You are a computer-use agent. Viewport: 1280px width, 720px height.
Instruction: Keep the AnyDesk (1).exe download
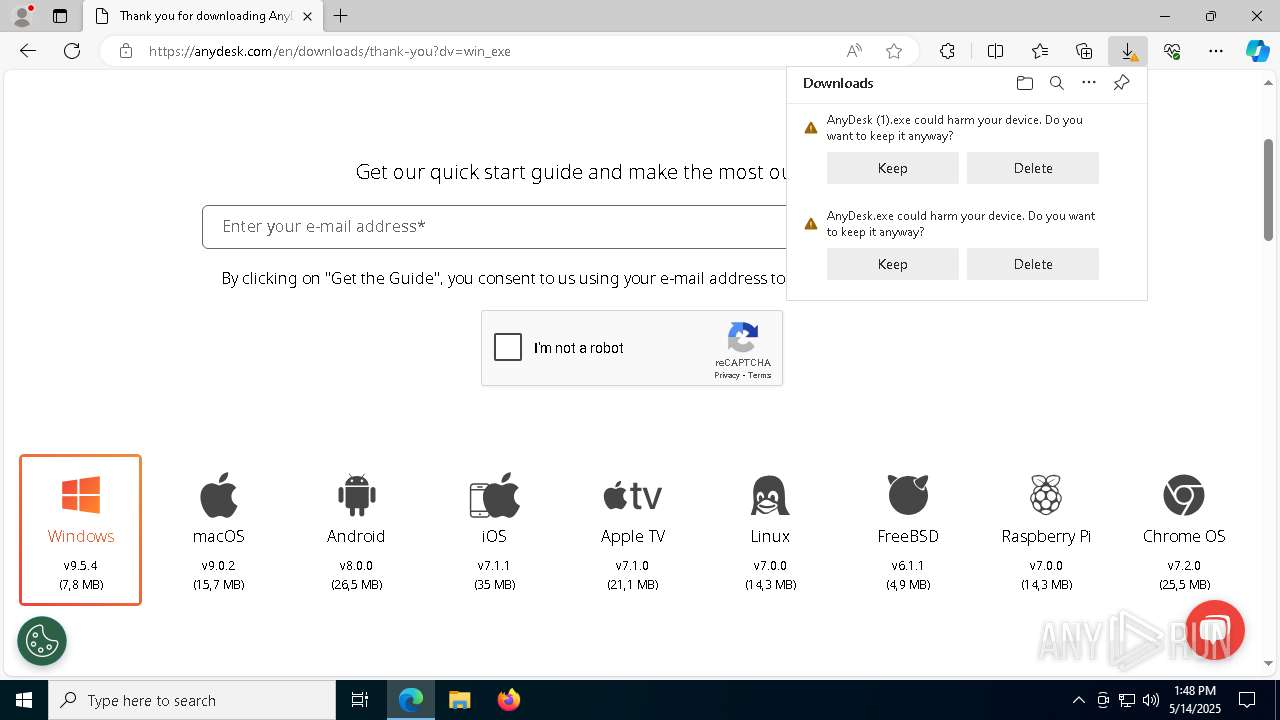pyautogui.click(x=893, y=168)
